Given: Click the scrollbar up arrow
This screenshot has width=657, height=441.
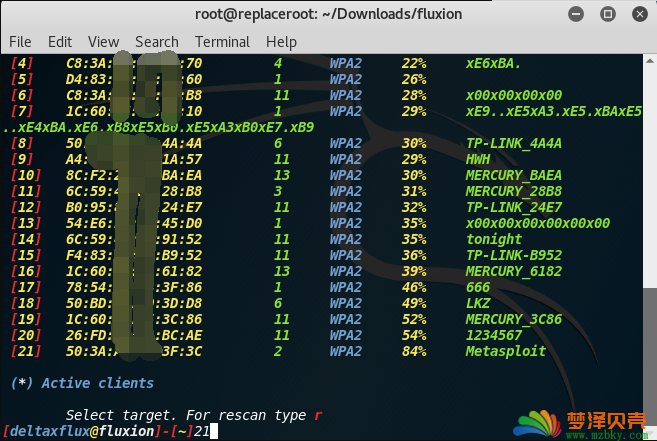Looking at the screenshot, I should pos(650,61).
